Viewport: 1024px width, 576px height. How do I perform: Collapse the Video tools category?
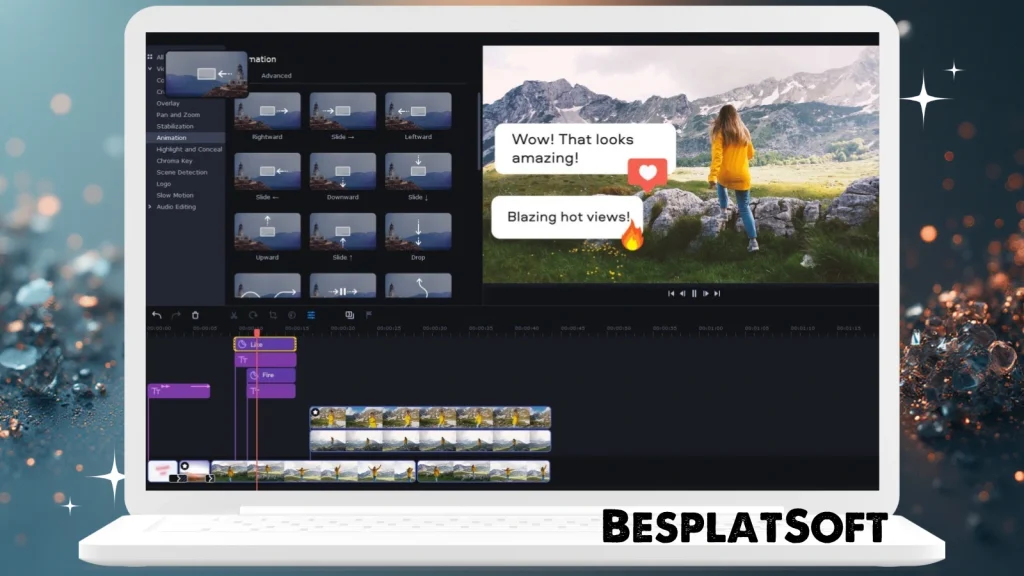point(149,70)
